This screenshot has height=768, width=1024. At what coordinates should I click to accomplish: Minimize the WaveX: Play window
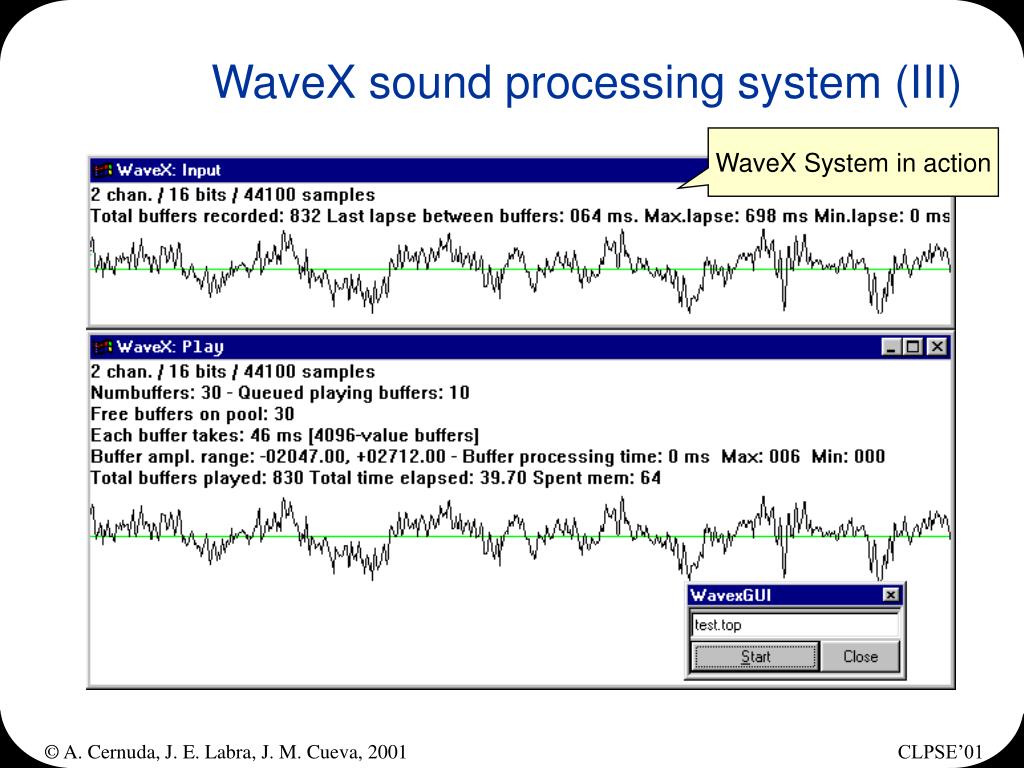tap(891, 347)
